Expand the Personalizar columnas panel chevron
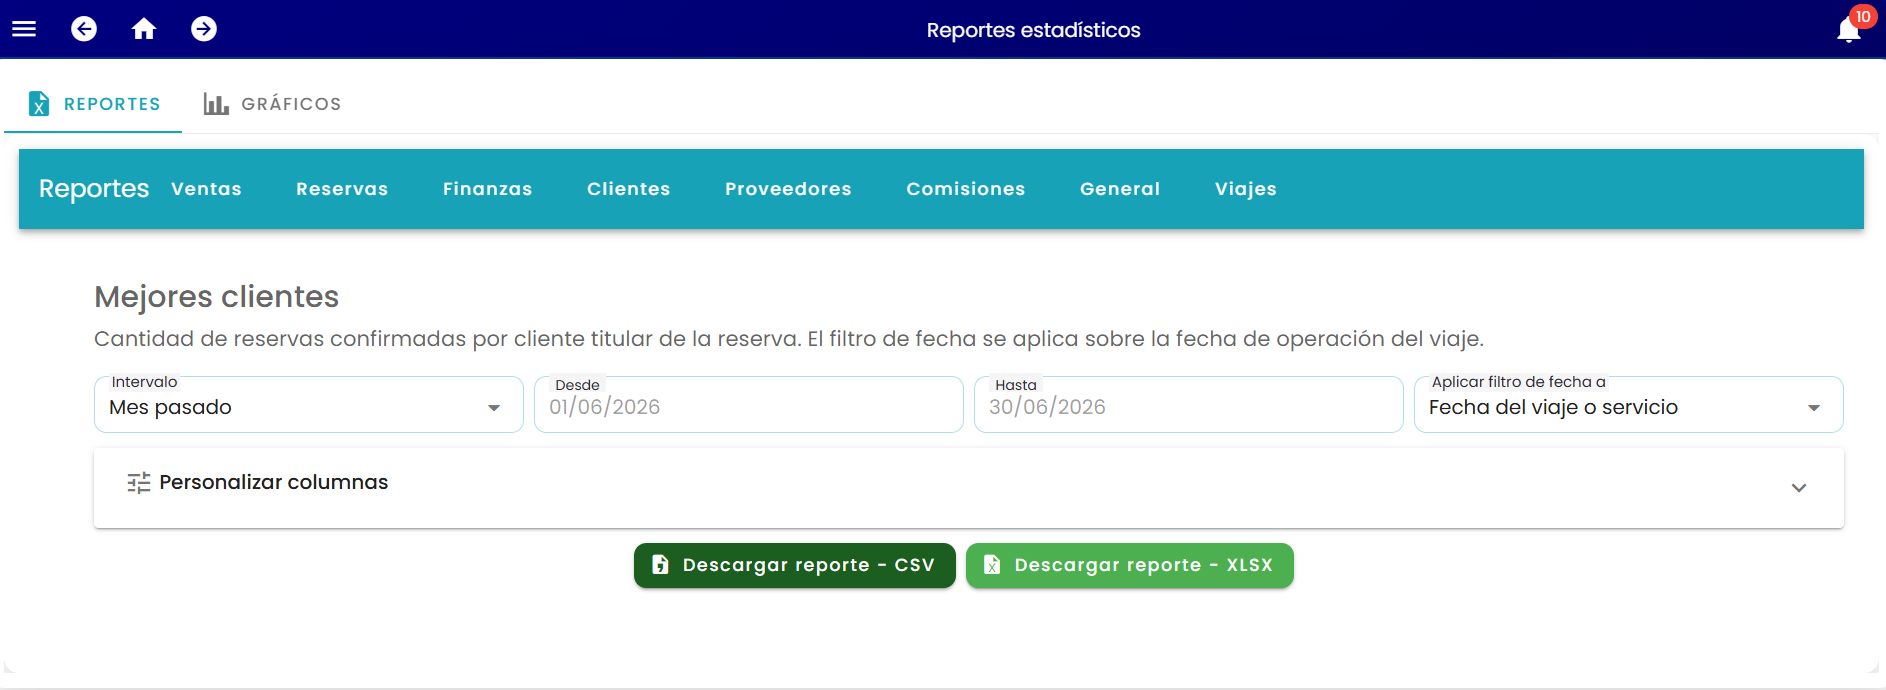The width and height of the screenshot is (1886, 690). pyautogui.click(x=1799, y=488)
